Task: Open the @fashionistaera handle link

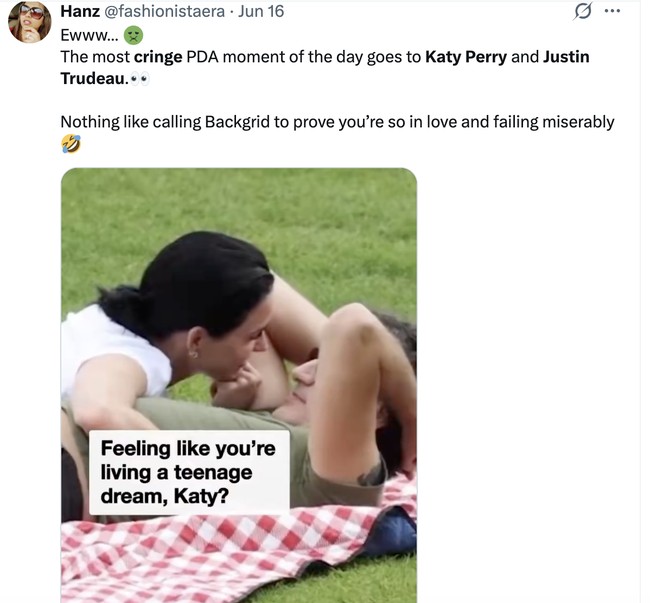Action: [164, 11]
